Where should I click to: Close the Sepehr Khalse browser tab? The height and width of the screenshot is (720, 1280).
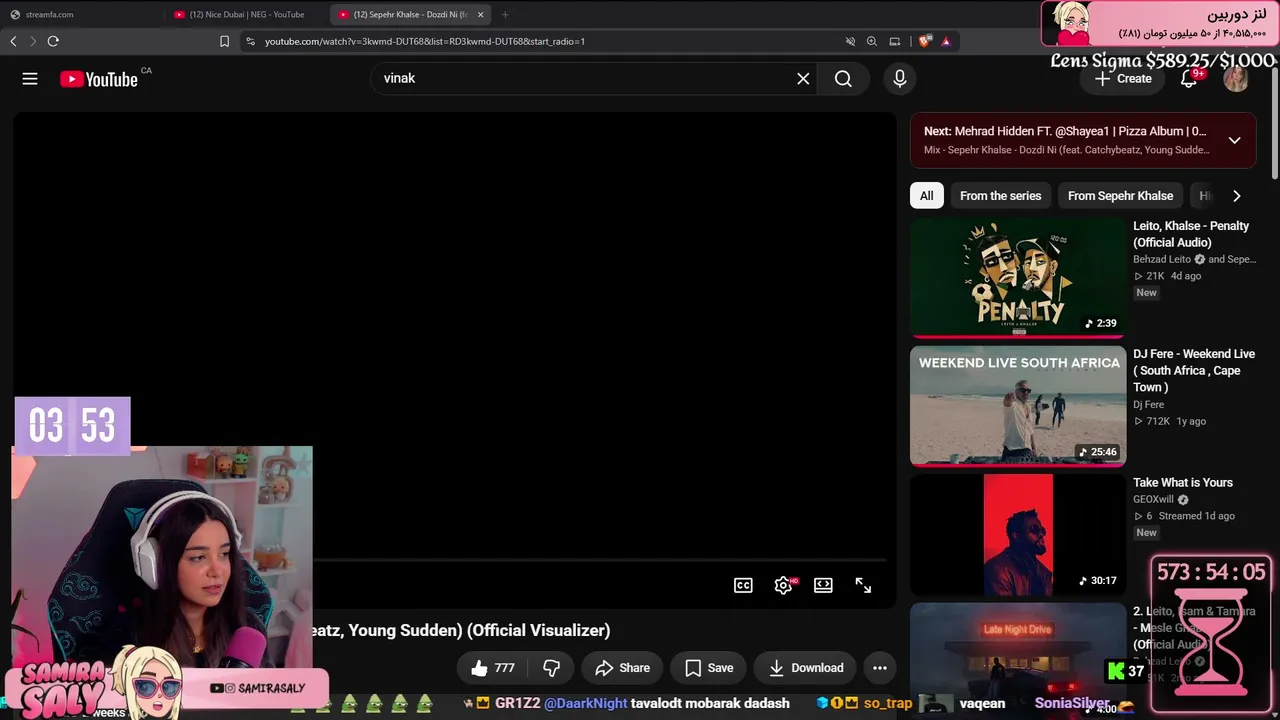(x=481, y=14)
